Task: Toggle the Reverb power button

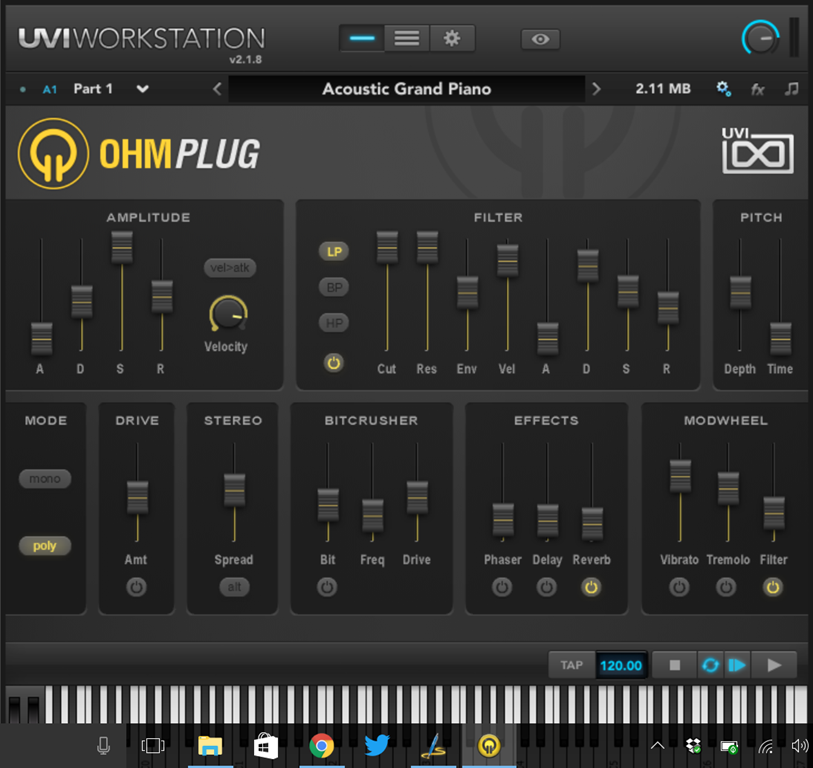Action: [591, 587]
